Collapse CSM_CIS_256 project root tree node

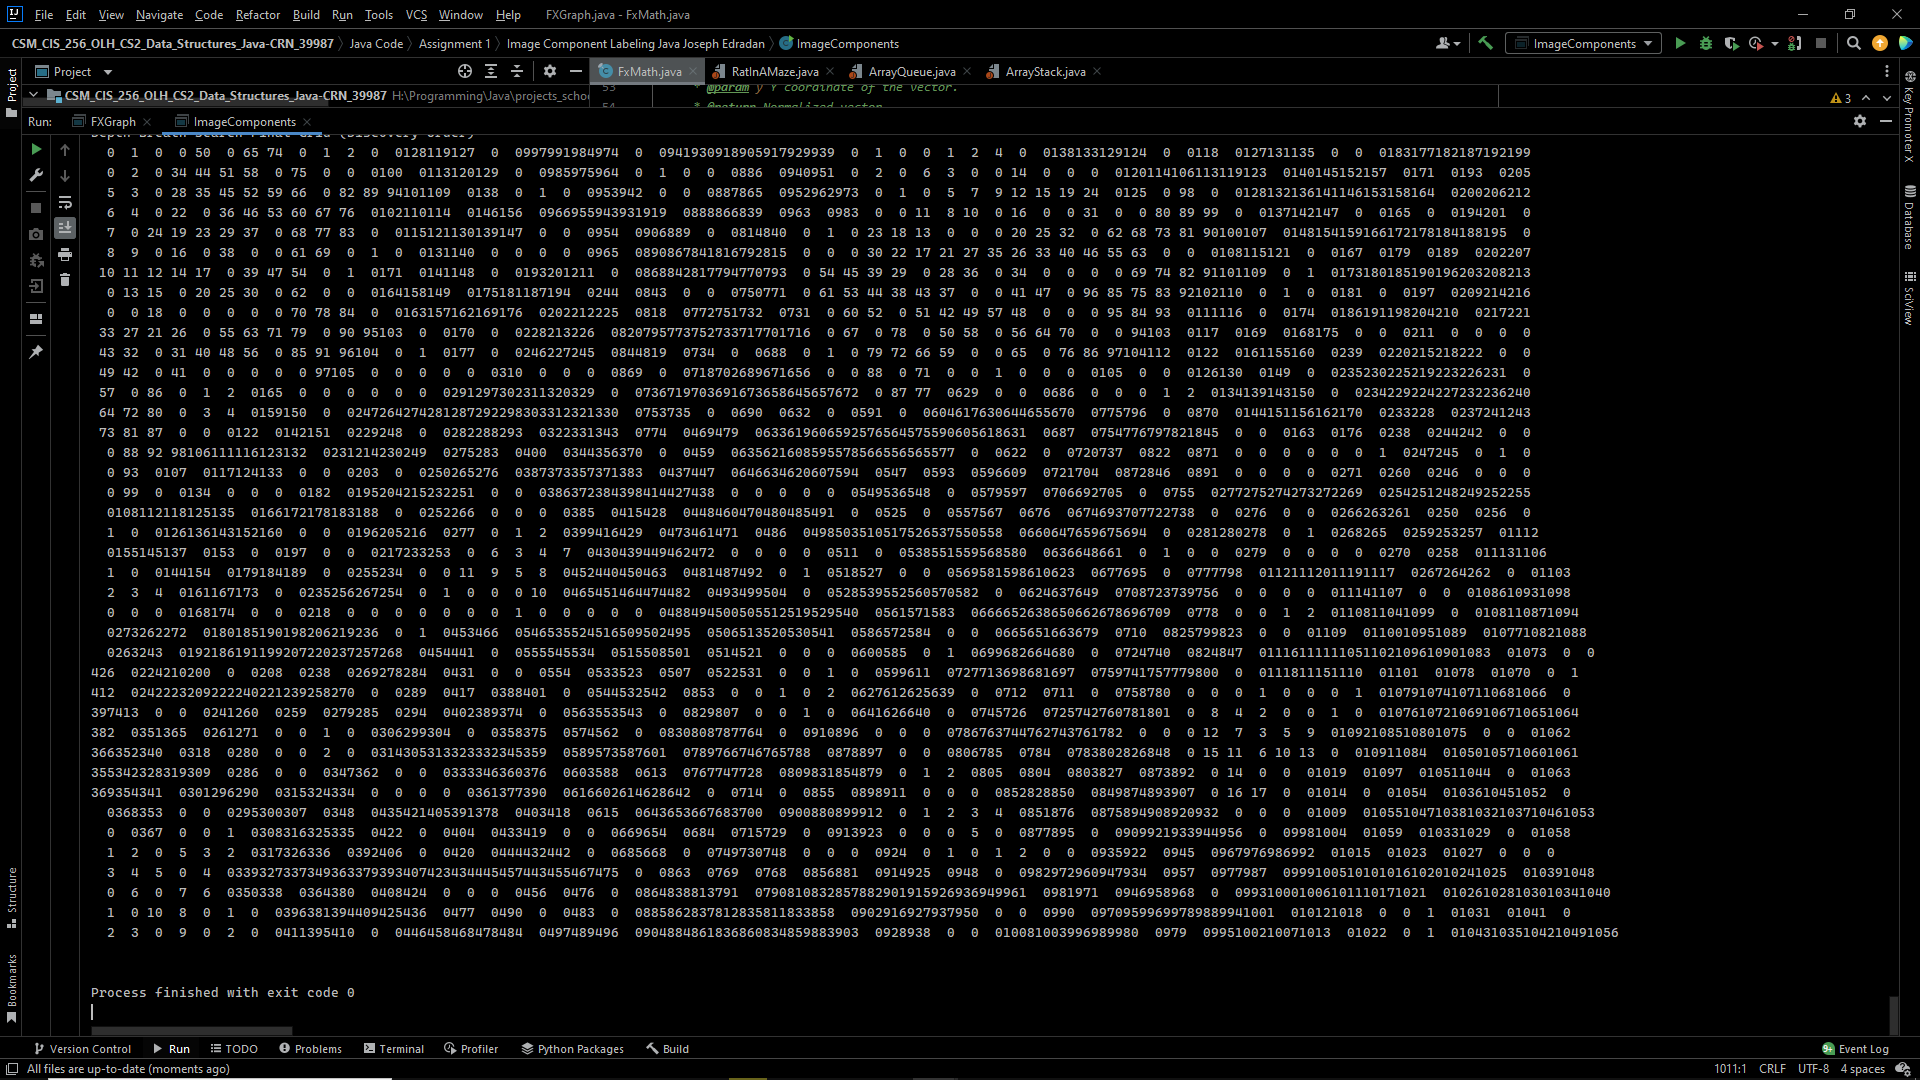[x=33, y=95]
